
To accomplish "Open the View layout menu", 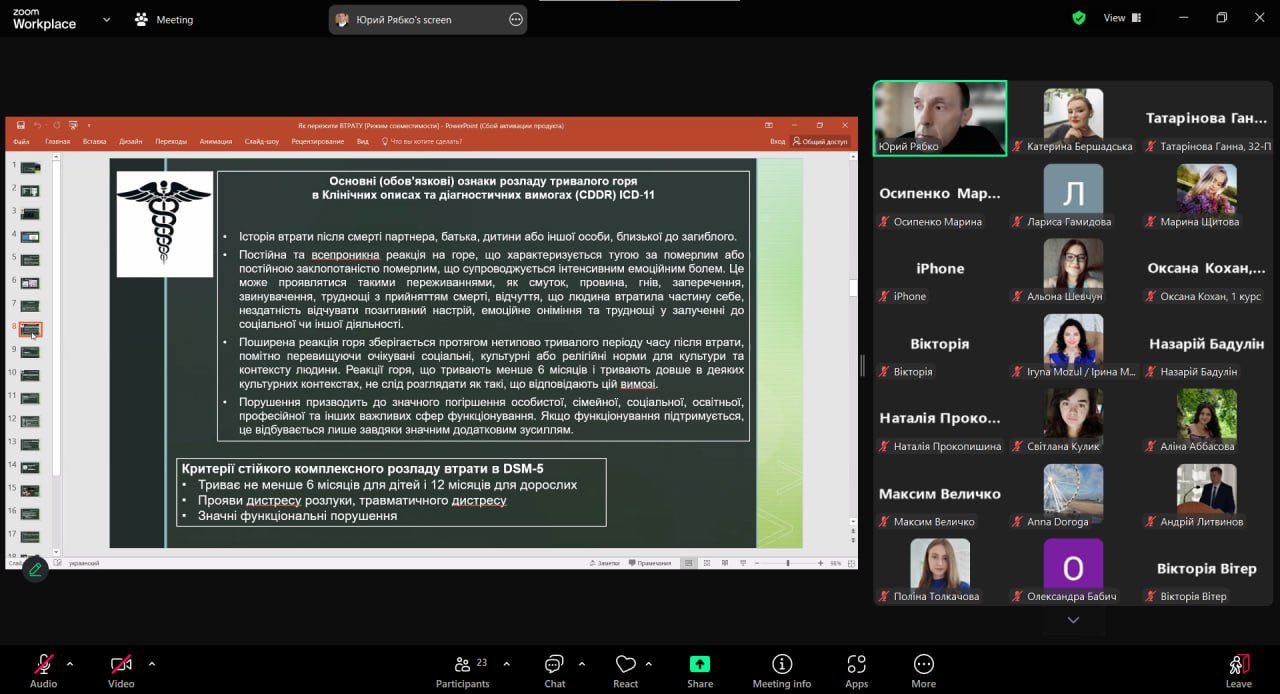I will click(x=1123, y=18).
